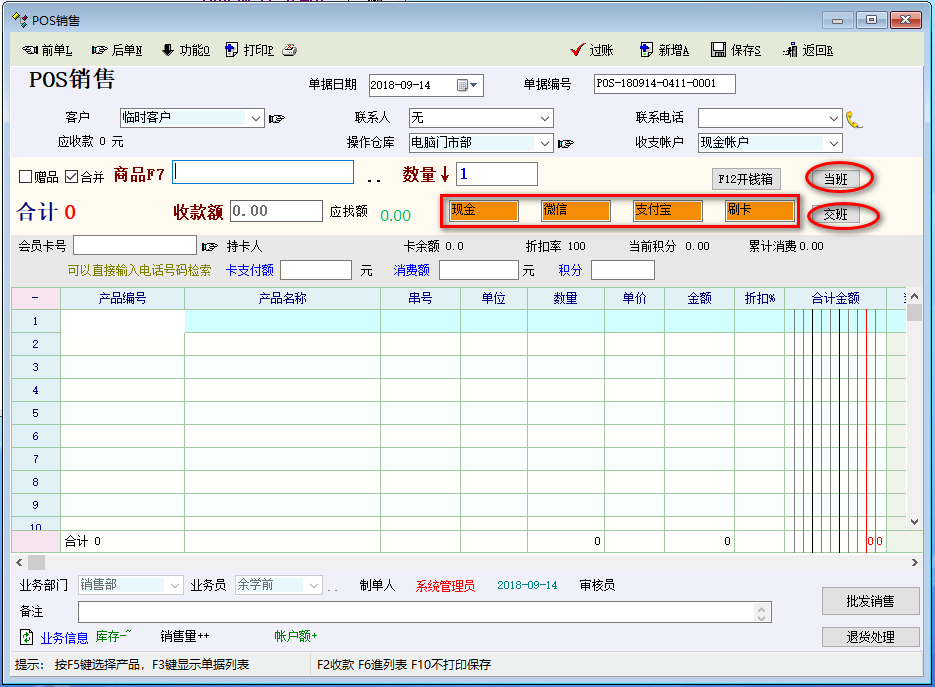Click the 前单 (previous order) toolbar icon
This screenshot has width=935, height=687.
(x=30, y=50)
